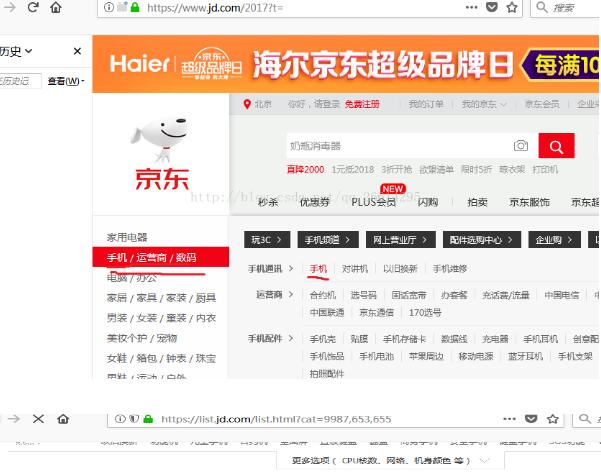Viewport: 601px width, 473px height.
Task: Select 家居 / 家具 / 家装 / 厨具 category
Action: click(161, 298)
